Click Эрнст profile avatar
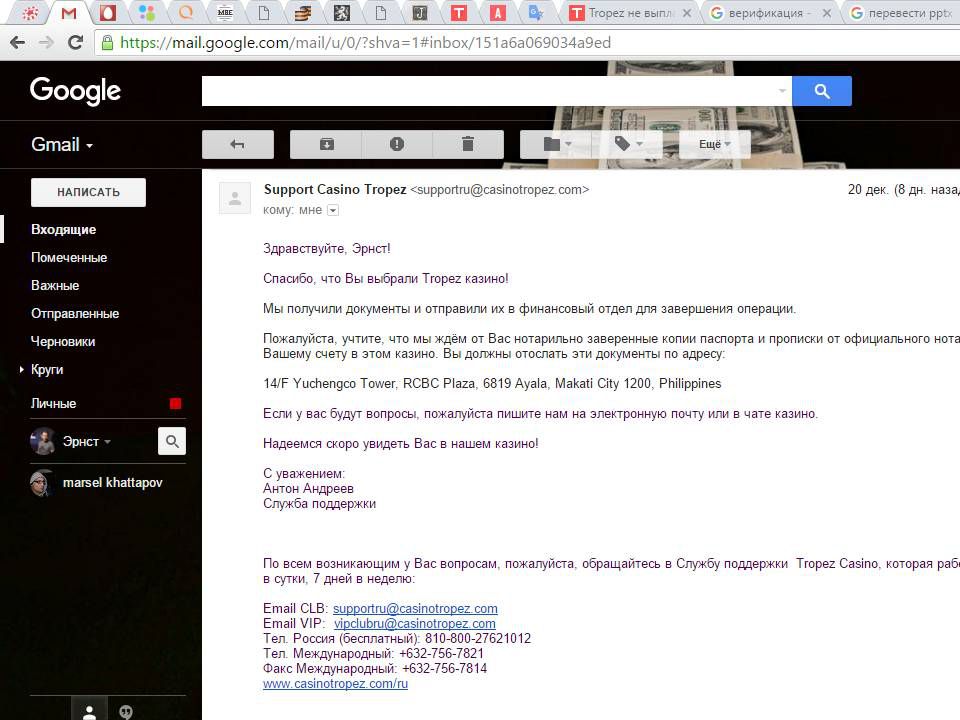This screenshot has height=720, width=960. 43,441
